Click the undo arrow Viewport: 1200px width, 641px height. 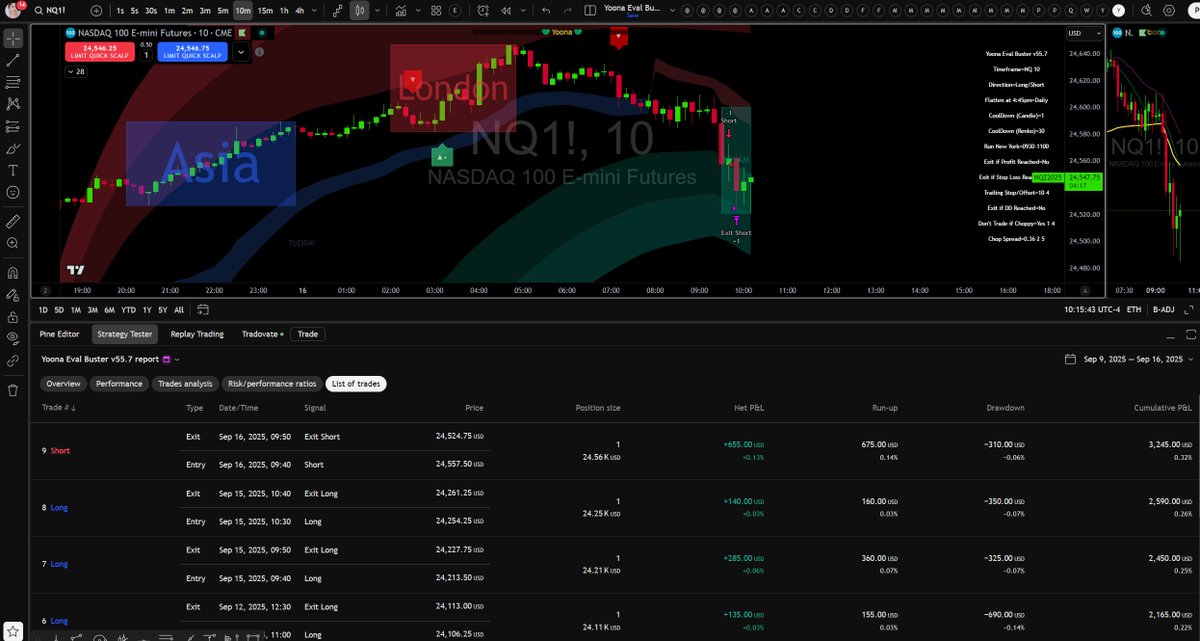(545, 10)
